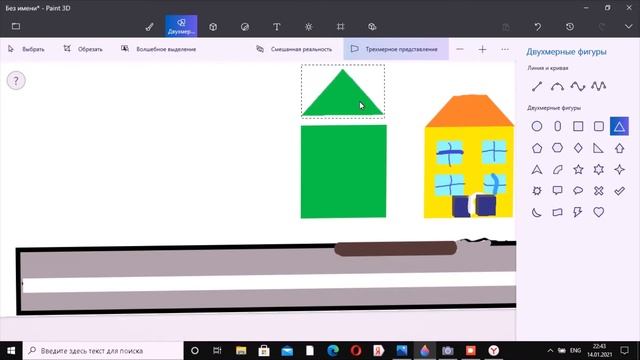Select the rounded square shape
Image resolution: width=640 pixels, height=360 pixels.
tap(599, 127)
